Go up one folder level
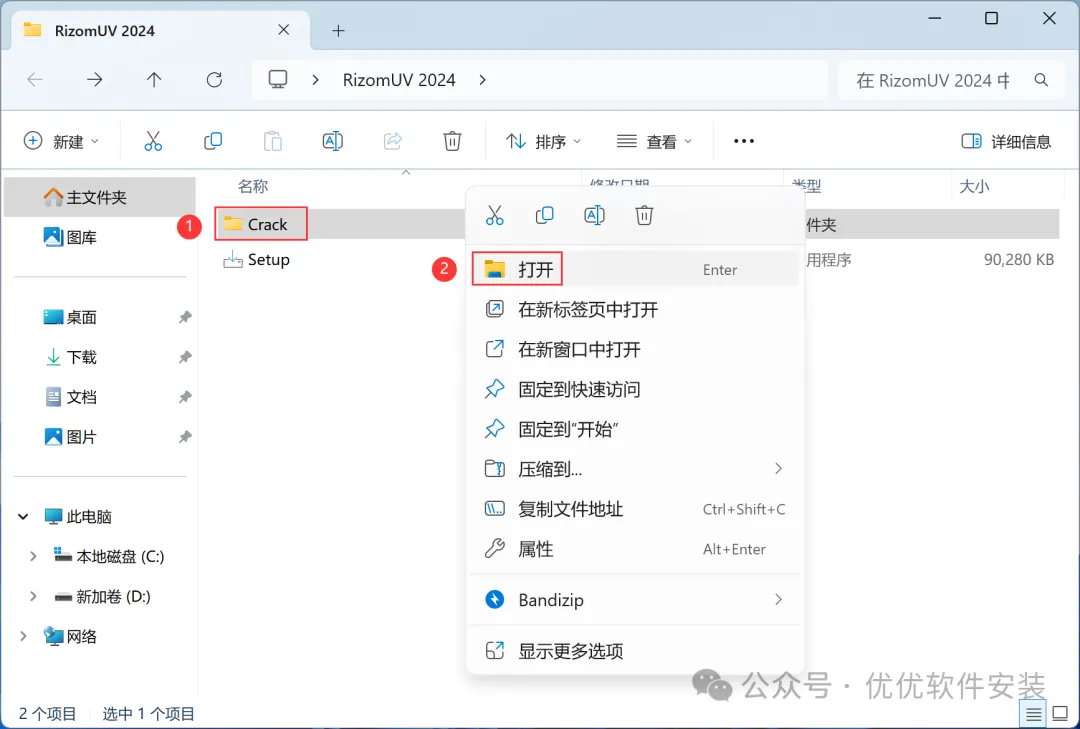The height and width of the screenshot is (729, 1080). point(154,80)
